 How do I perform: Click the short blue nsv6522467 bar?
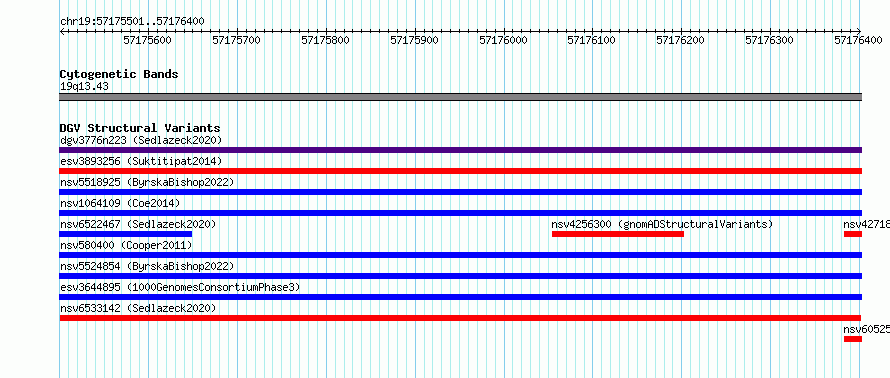[126, 234]
